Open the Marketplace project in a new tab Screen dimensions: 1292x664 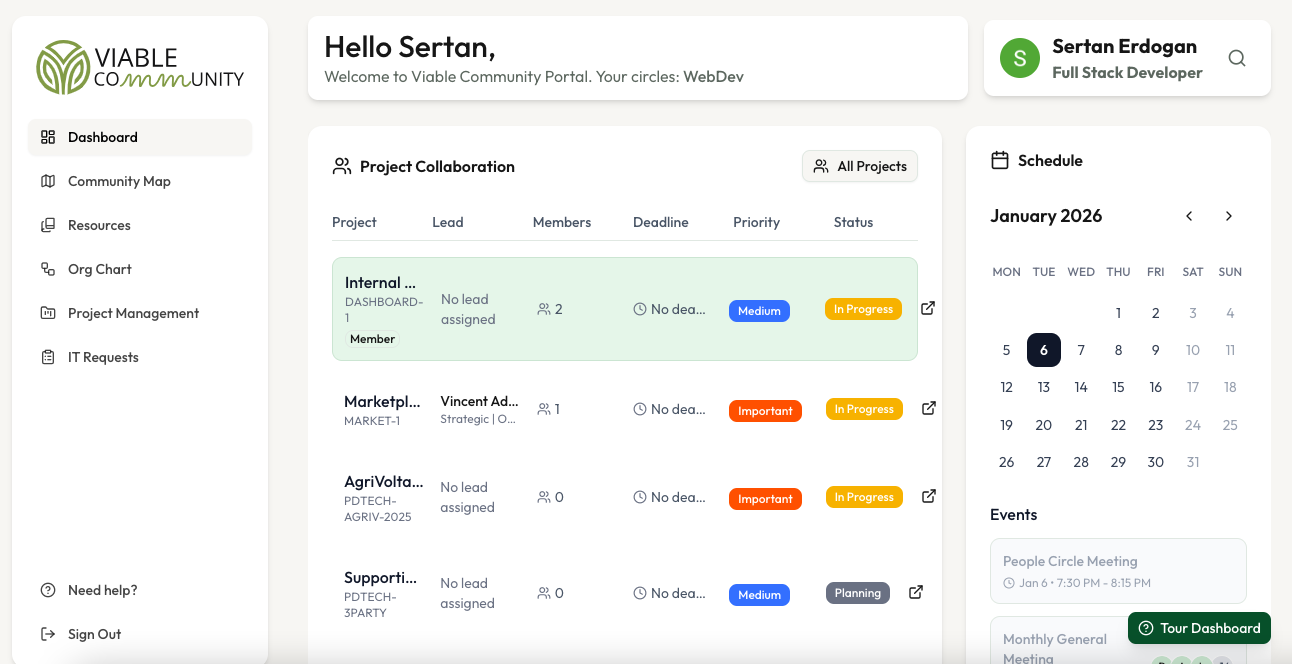pyautogui.click(x=928, y=408)
